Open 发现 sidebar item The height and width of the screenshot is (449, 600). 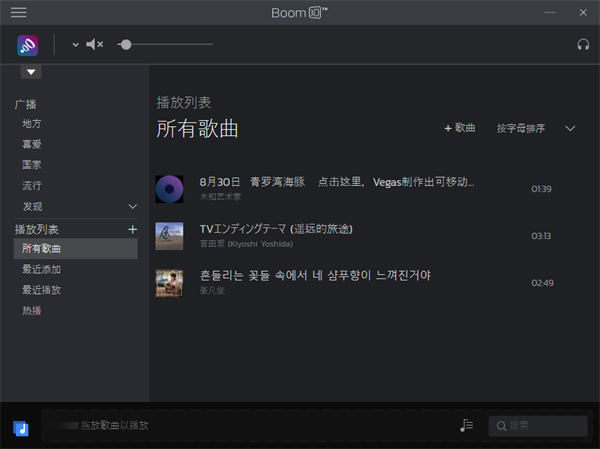33,206
